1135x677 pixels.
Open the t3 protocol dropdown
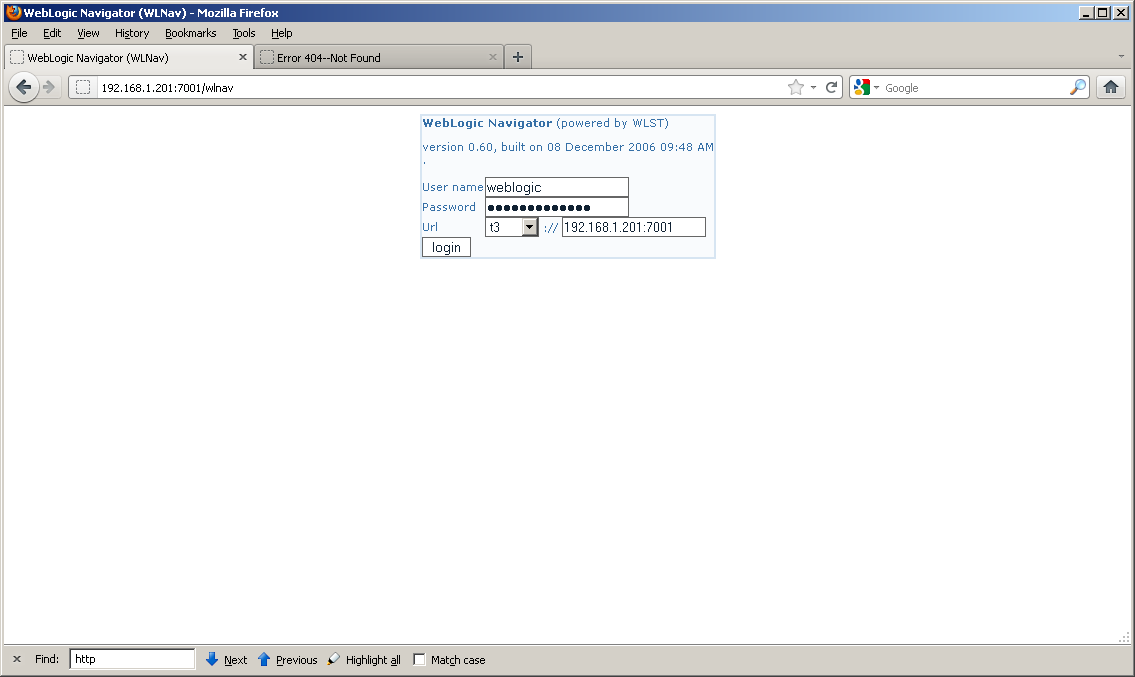530,227
